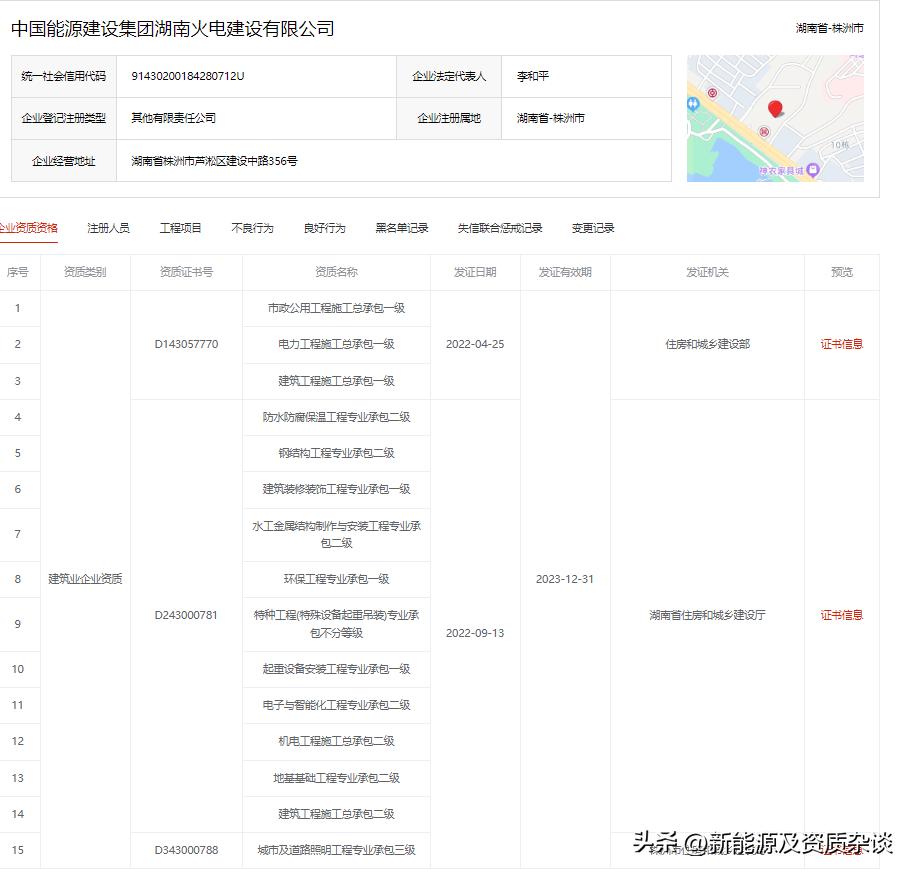Image resolution: width=914 pixels, height=875 pixels.
Task: Click the circular marker in the map's upper-left
Action: coord(713,92)
